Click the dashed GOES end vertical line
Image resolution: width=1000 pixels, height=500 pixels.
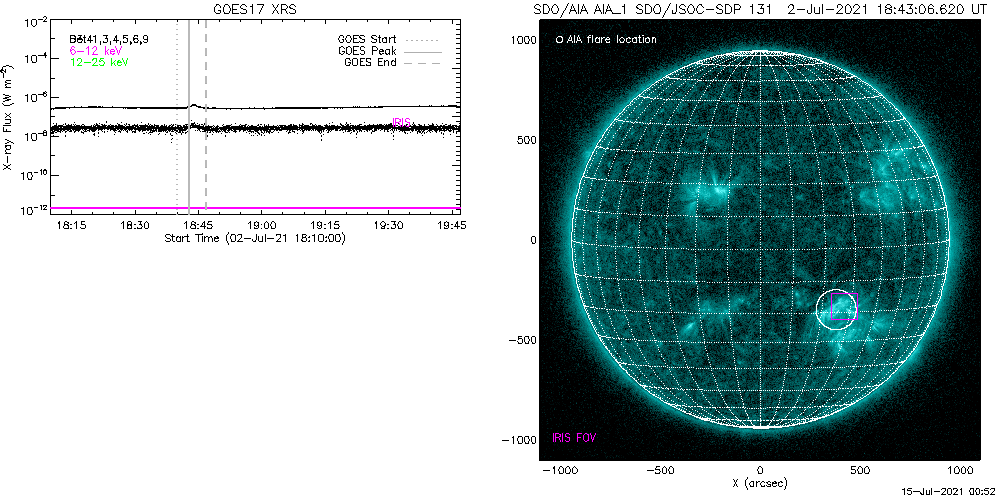[205, 115]
